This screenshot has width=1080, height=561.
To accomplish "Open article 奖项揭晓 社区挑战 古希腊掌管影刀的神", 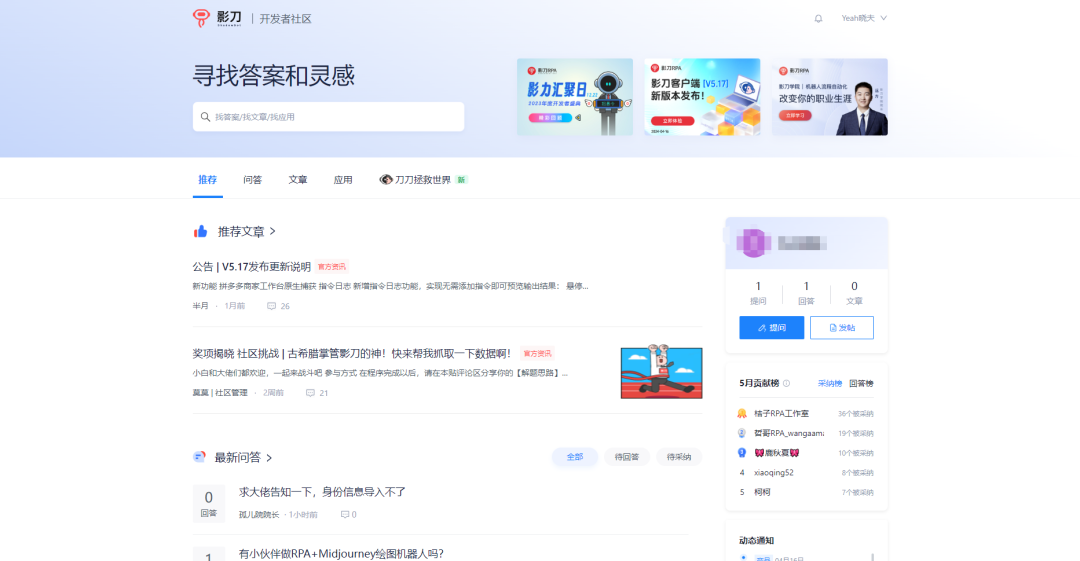I will tap(352, 354).
